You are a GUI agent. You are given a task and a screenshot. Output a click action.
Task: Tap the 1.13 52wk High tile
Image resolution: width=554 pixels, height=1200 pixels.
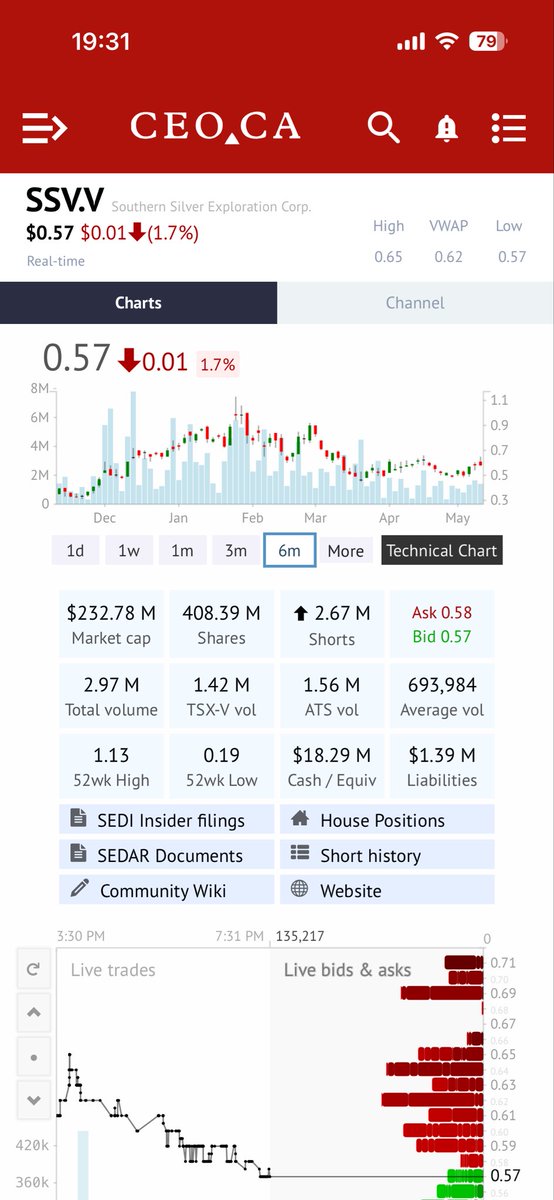(x=112, y=767)
